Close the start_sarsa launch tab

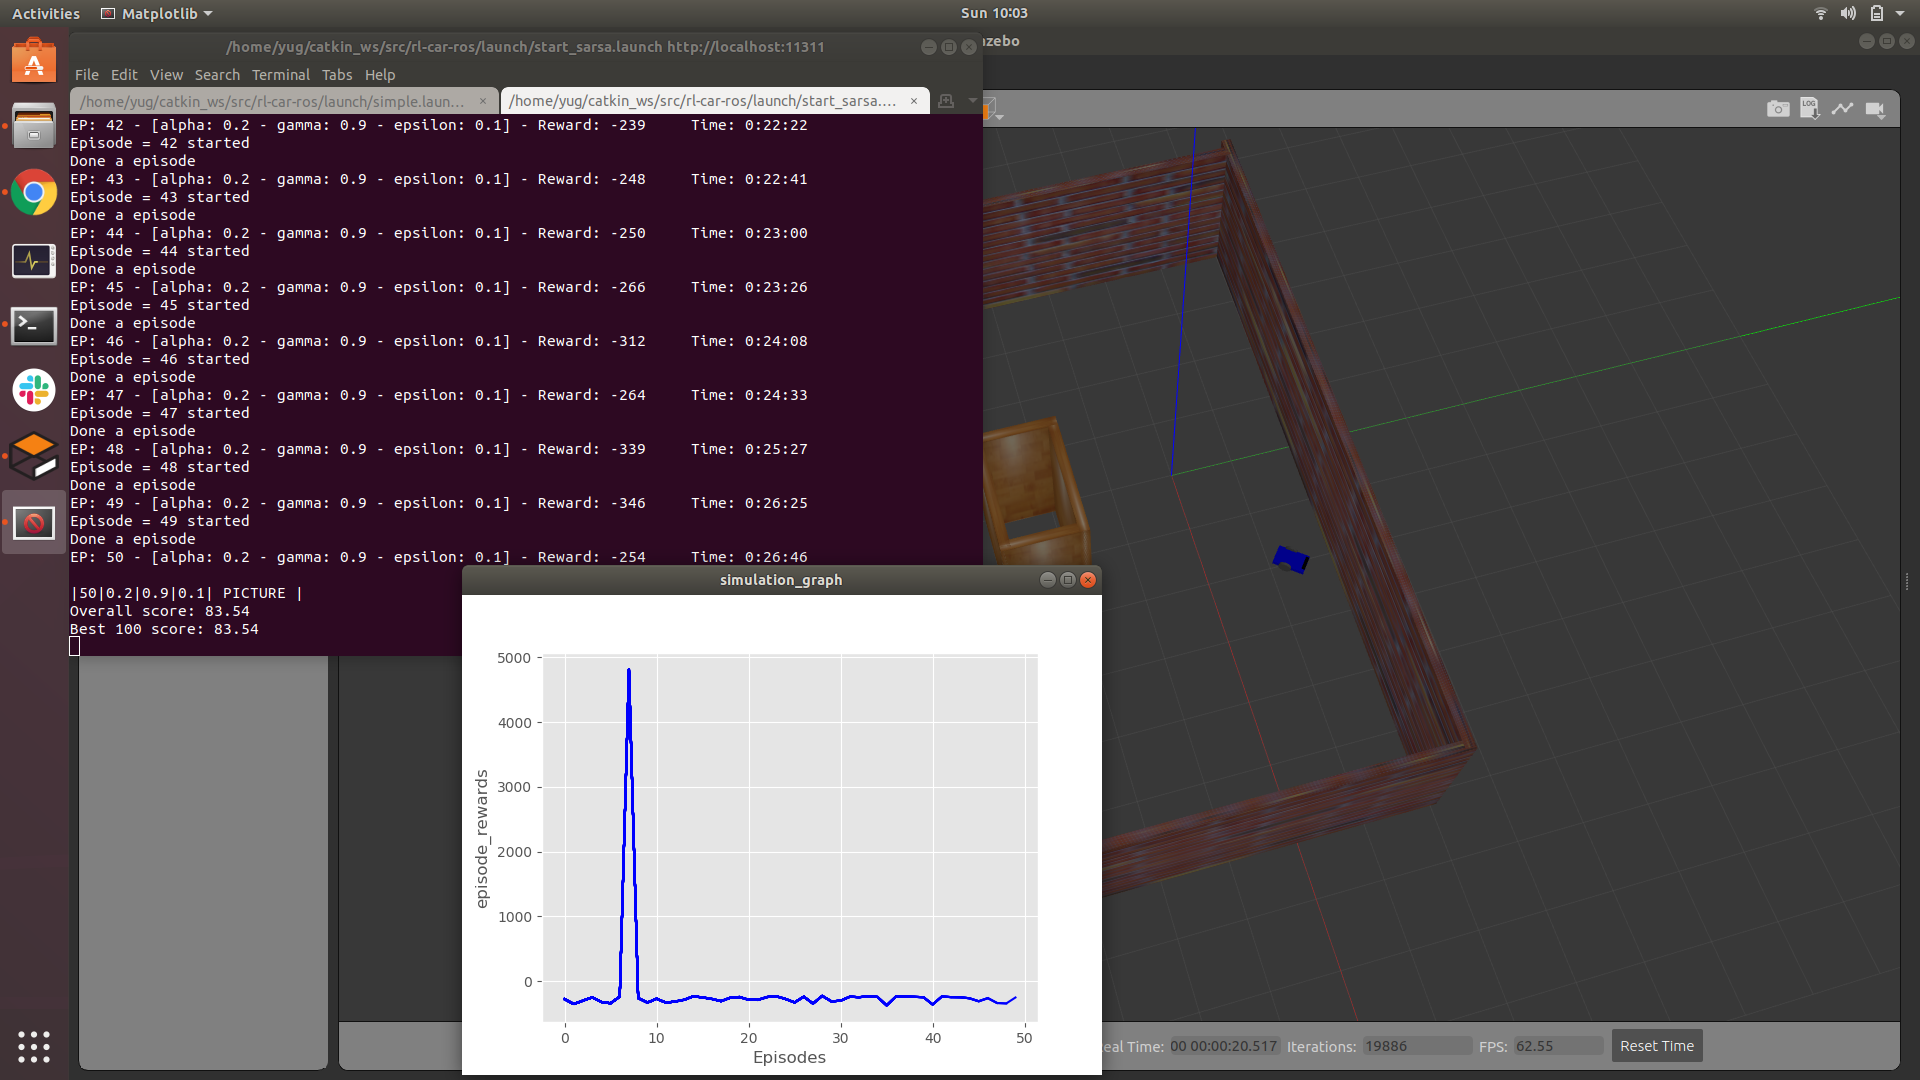[913, 101]
